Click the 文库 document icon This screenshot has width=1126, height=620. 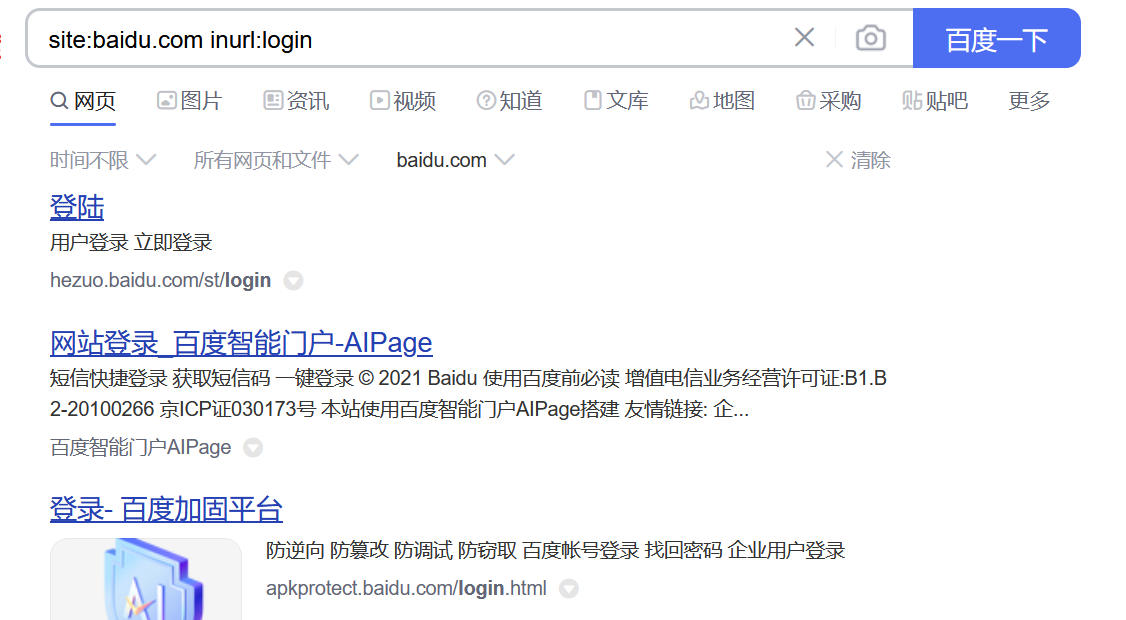coord(592,100)
